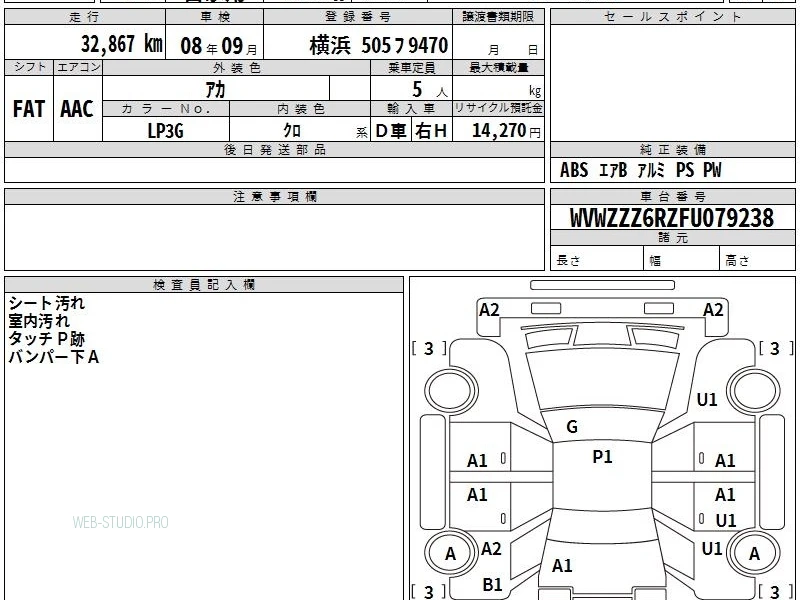Click the 幅 dimension field
Image resolution: width=800 pixels, height=600 pixels.
682,258
